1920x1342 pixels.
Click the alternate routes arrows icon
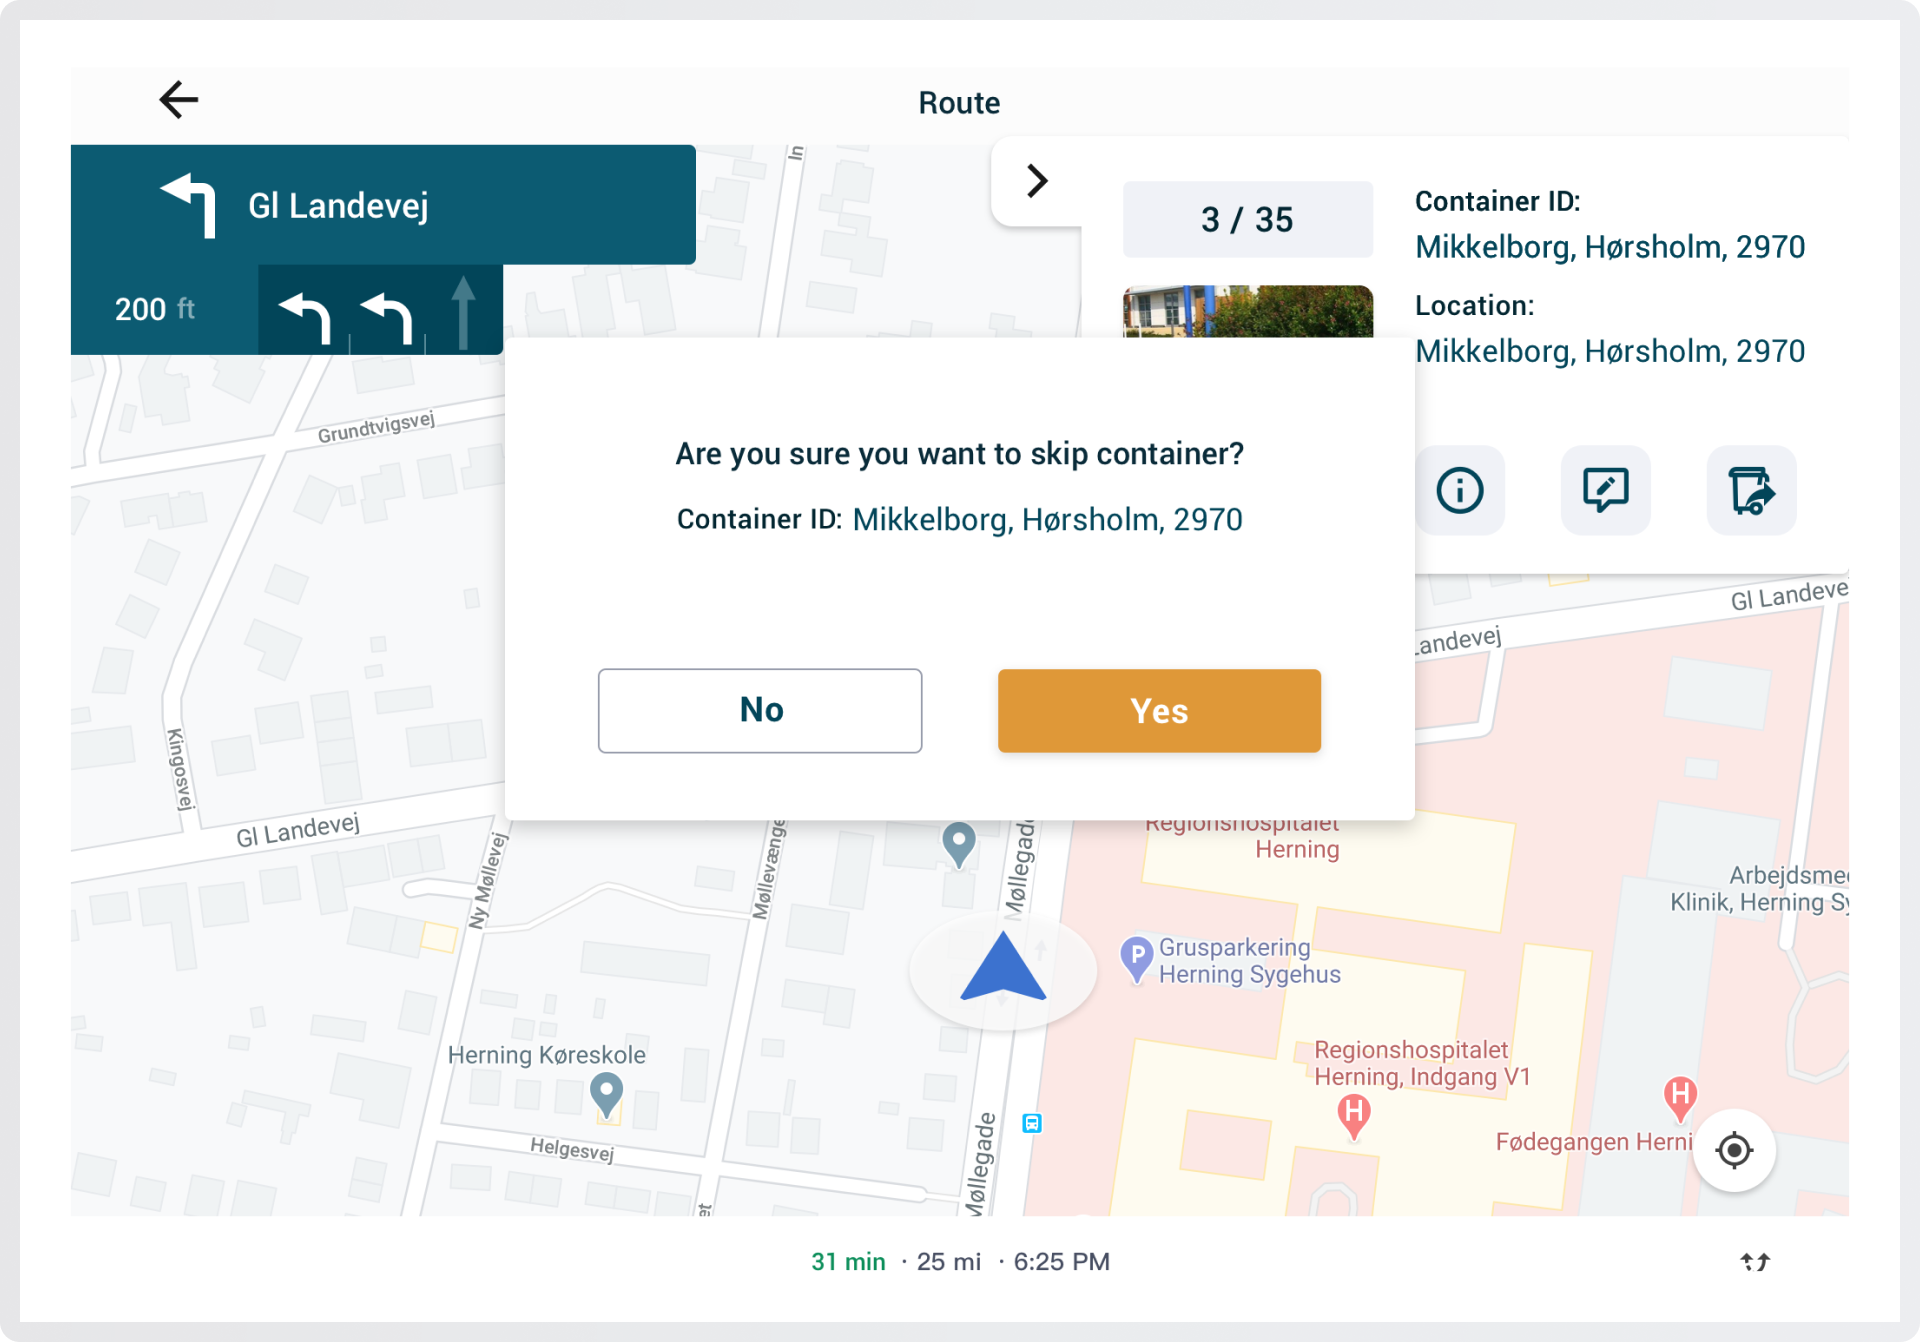1755,1262
